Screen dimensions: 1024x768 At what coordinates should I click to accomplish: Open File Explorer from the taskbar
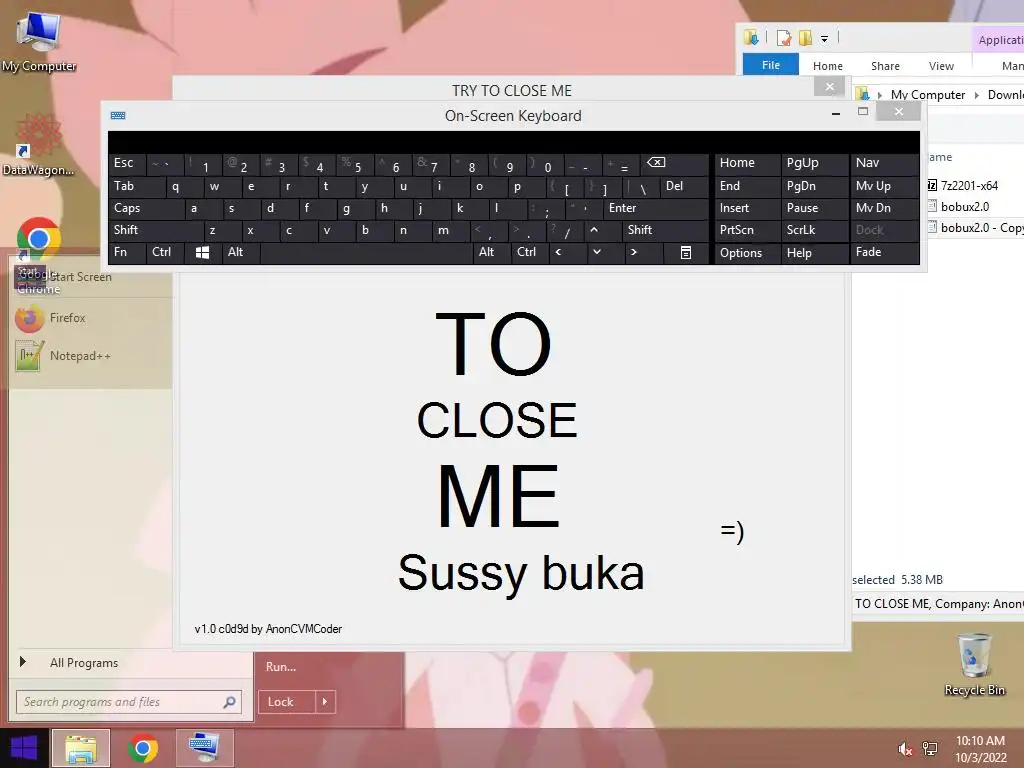click(81, 748)
